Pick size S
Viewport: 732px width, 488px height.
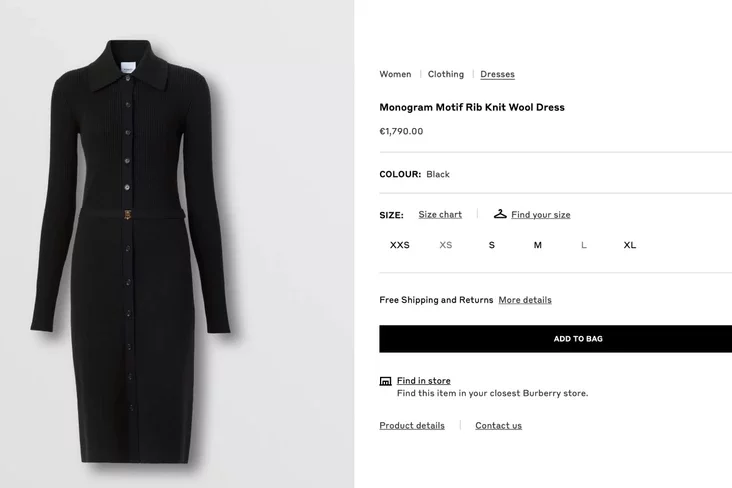(x=492, y=245)
